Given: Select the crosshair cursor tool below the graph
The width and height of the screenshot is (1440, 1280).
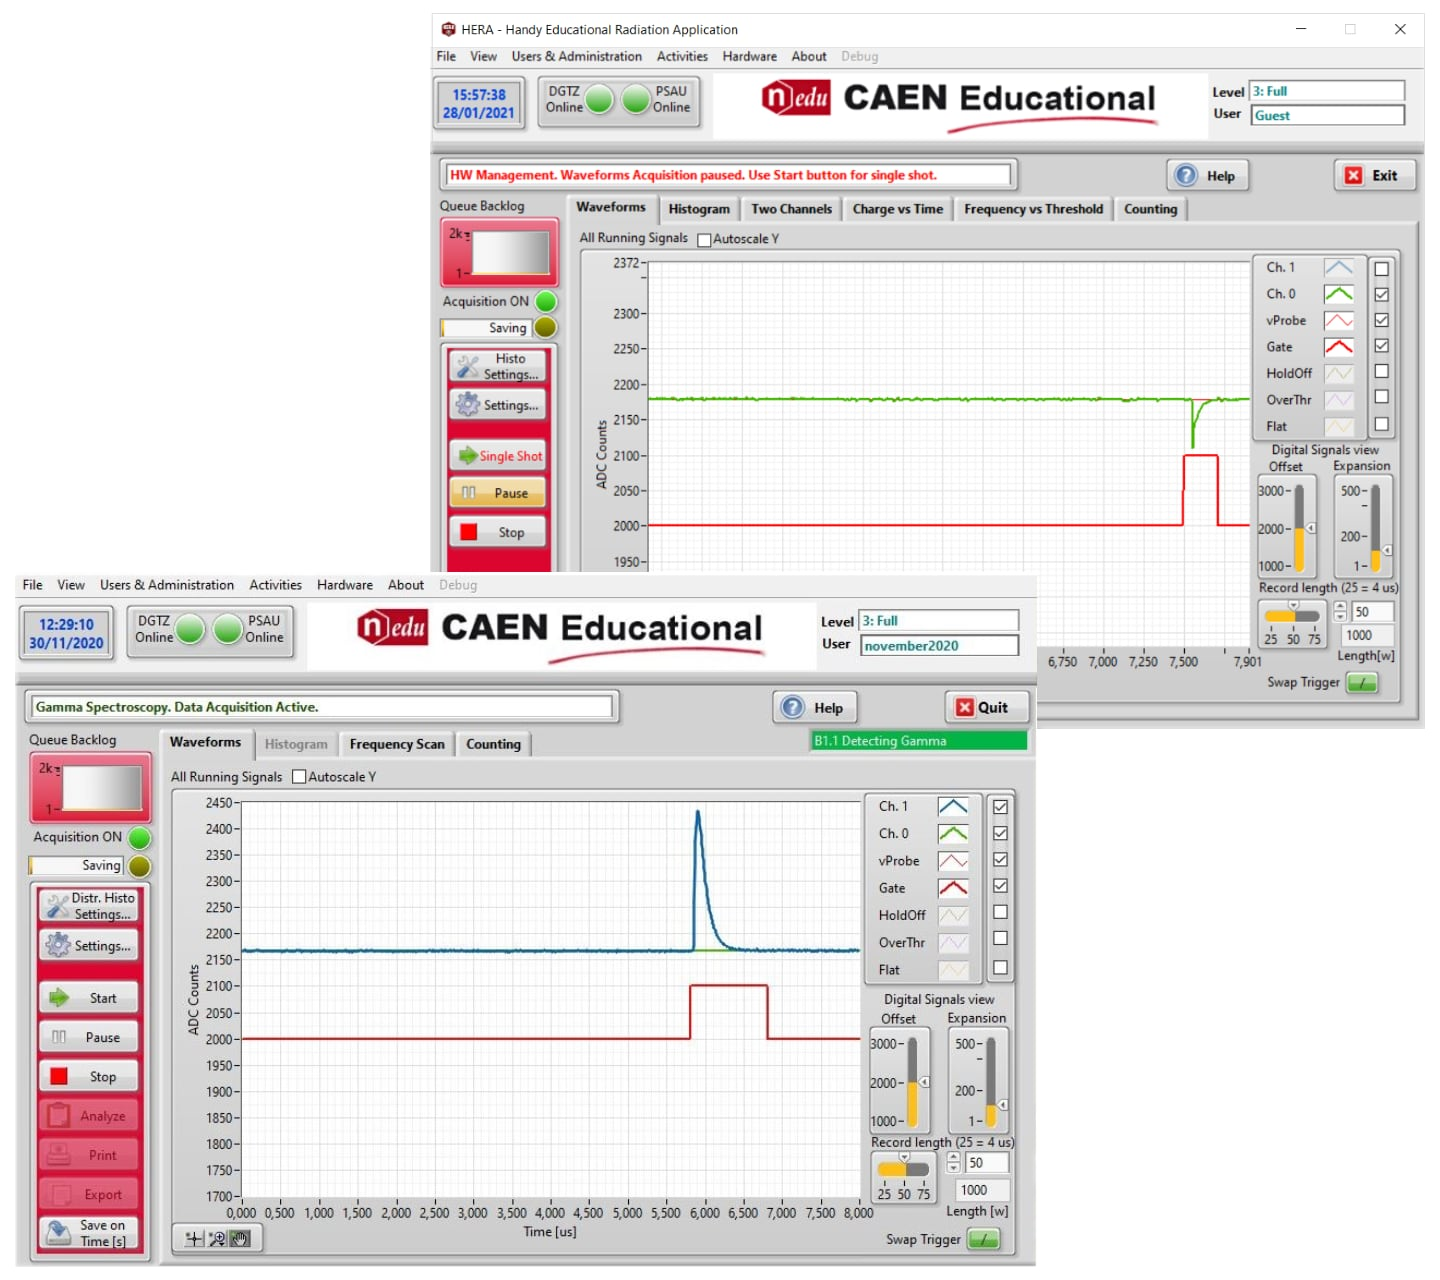Looking at the screenshot, I should click(195, 1239).
